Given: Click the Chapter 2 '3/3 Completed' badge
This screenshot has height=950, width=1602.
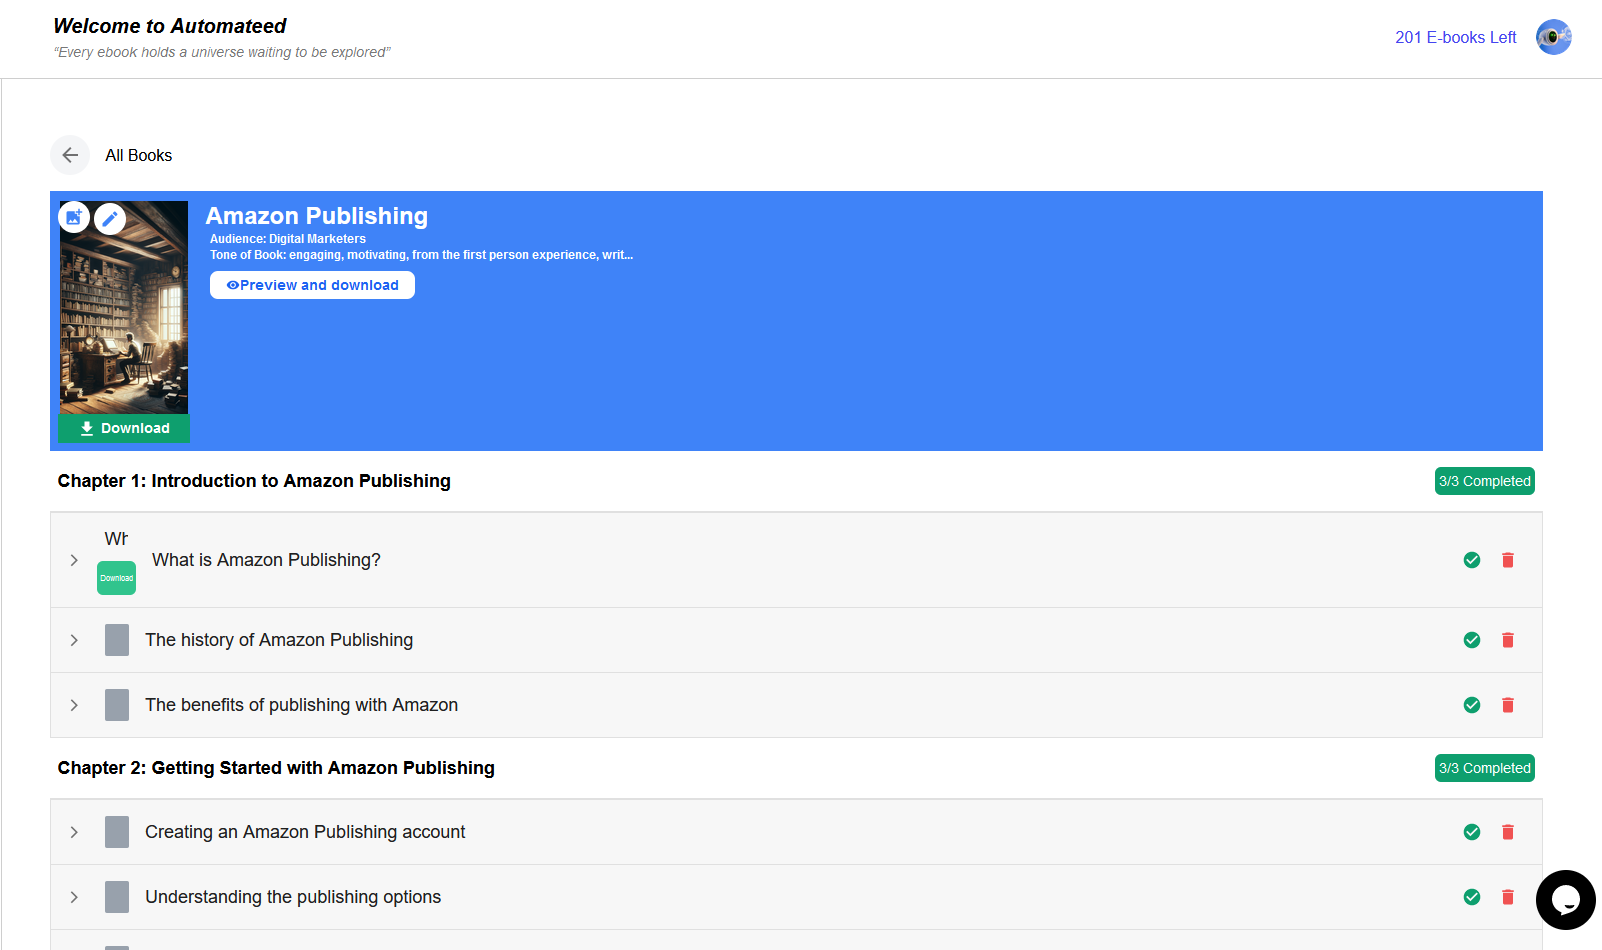Looking at the screenshot, I should click(x=1485, y=768).
